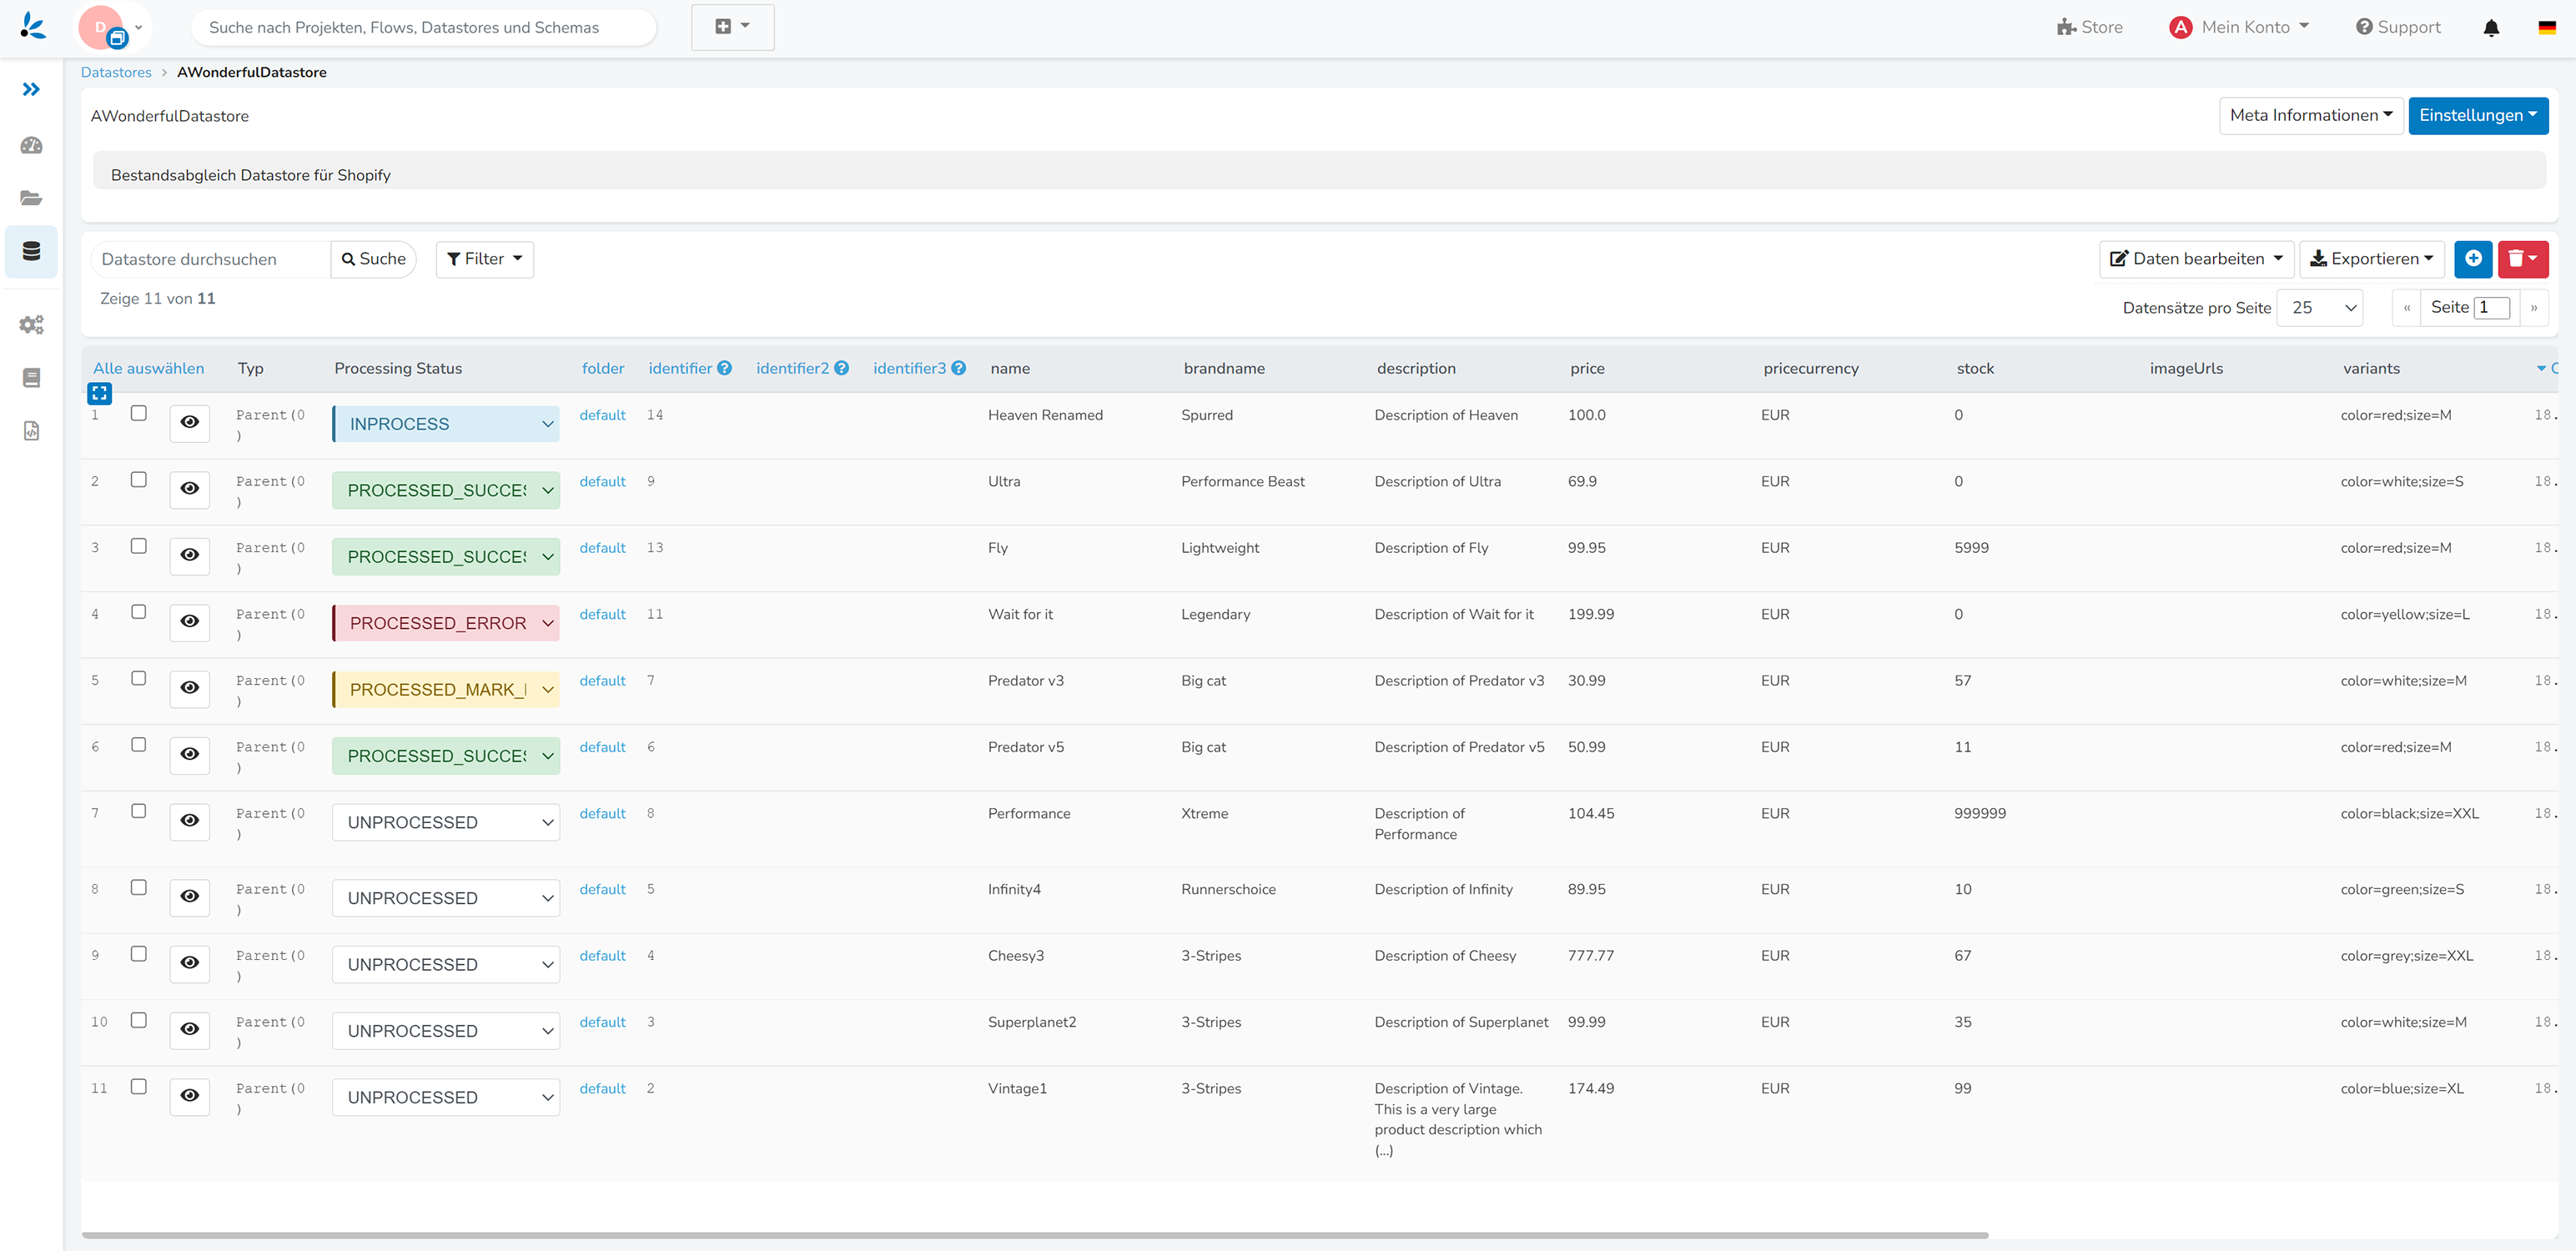This screenshot has height=1251, width=2576.
Task: Click the horizontal scrollbar at the bottom
Action: [1034, 1235]
